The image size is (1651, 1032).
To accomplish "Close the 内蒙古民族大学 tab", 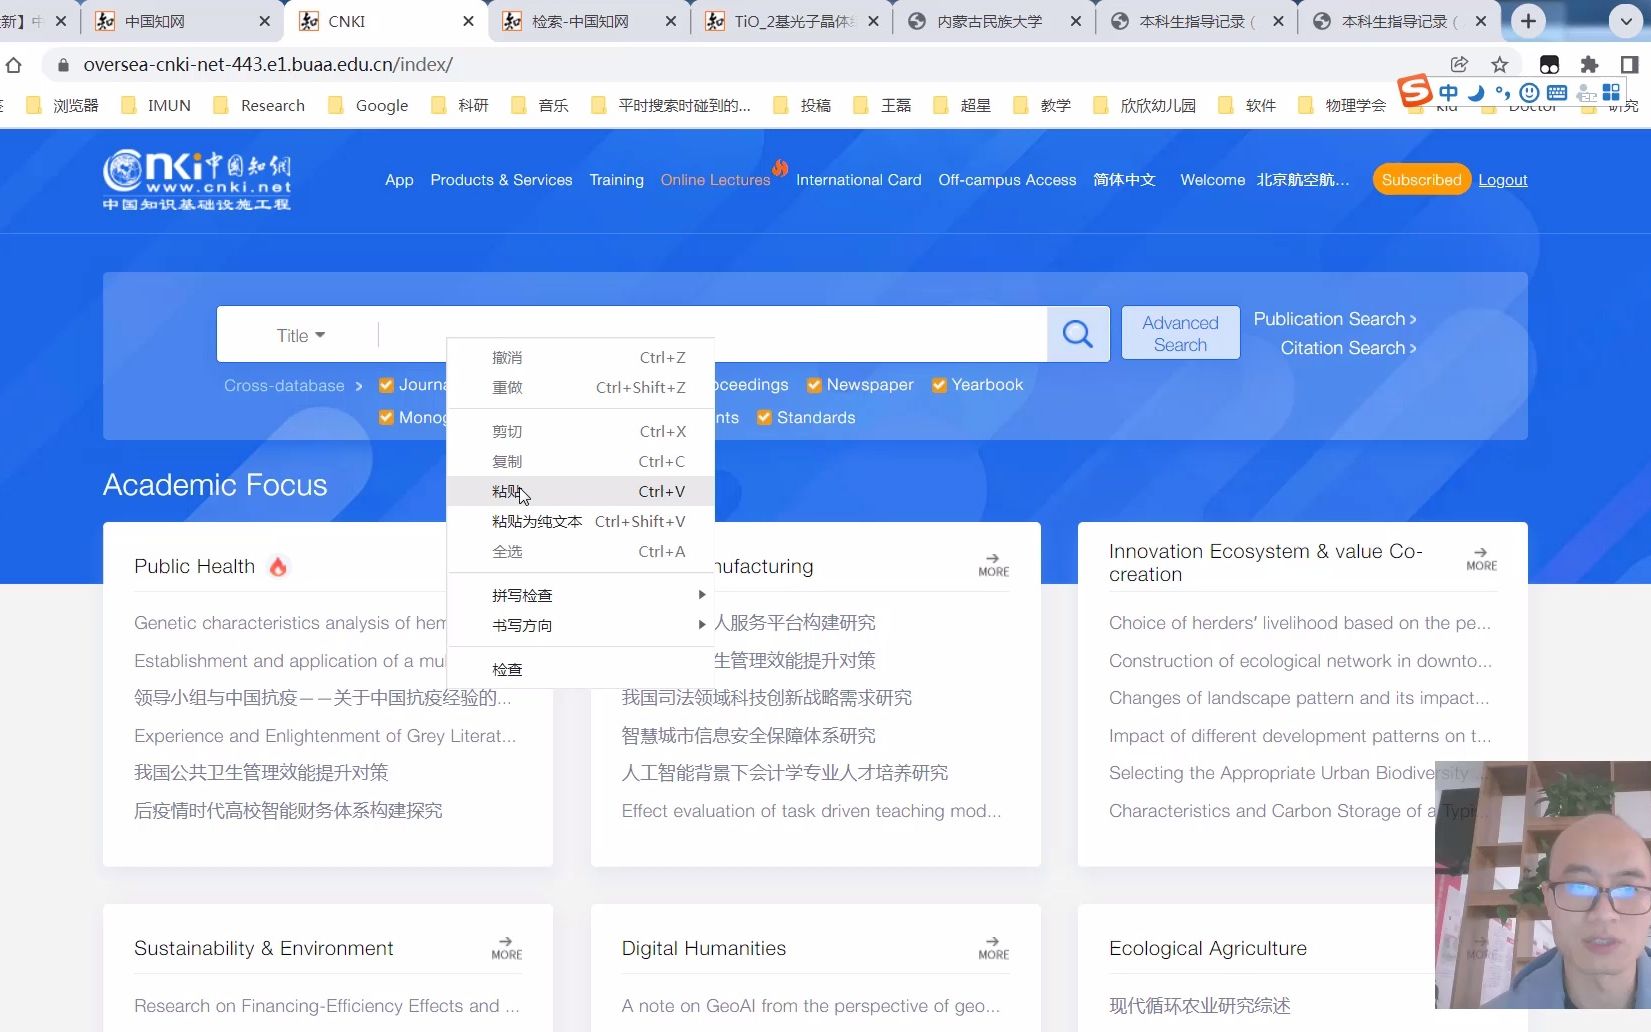I will (x=1075, y=21).
